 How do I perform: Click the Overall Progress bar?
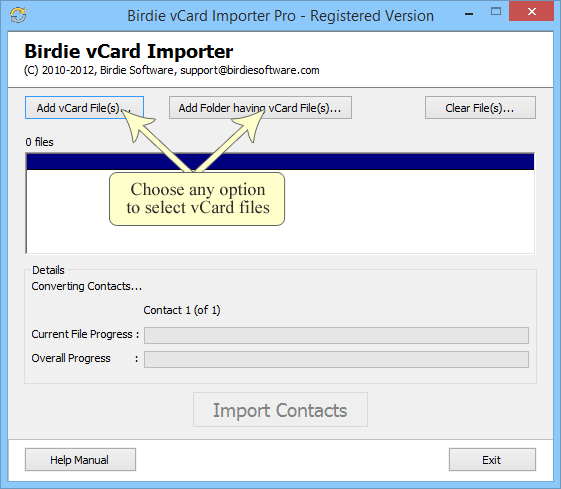336,359
